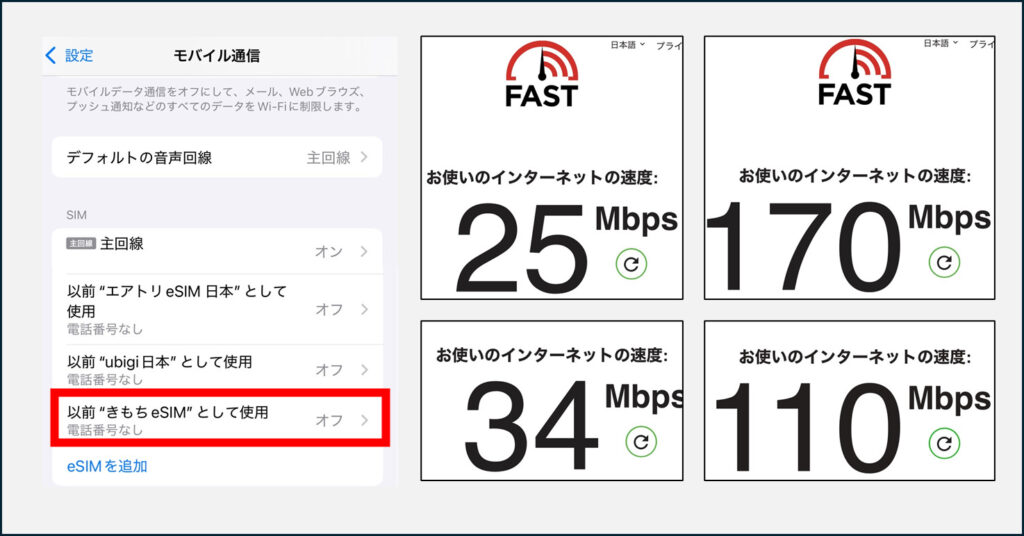Image resolution: width=1024 pixels, height=536 pixels.
Task: Select オフ status of エアトリ eSIM 日本
Action: (329, 309)
